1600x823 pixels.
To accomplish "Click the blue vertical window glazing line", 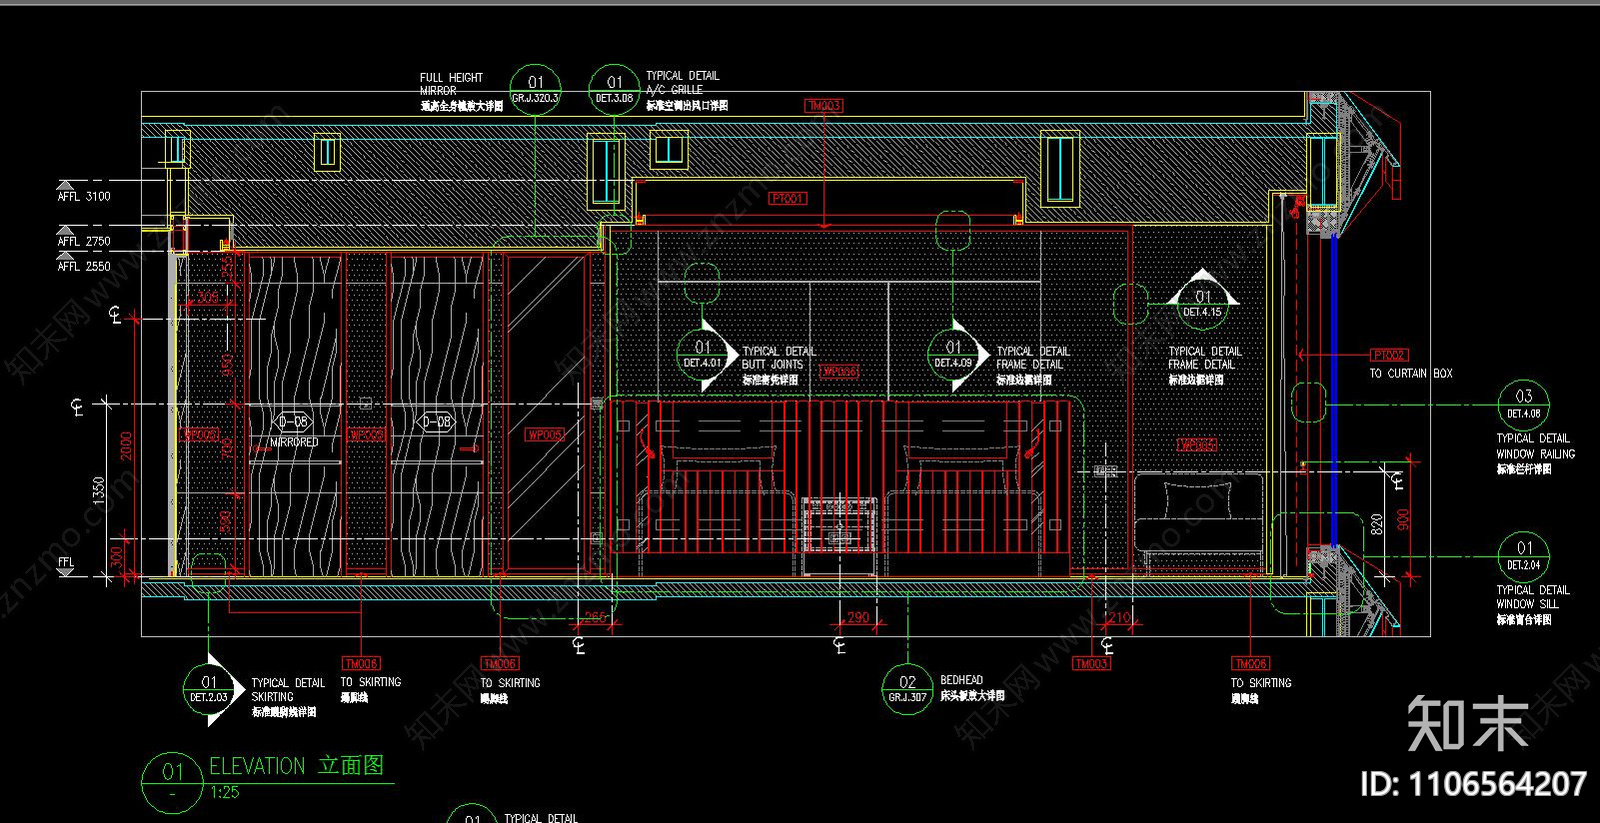I will click(1334, 390).
